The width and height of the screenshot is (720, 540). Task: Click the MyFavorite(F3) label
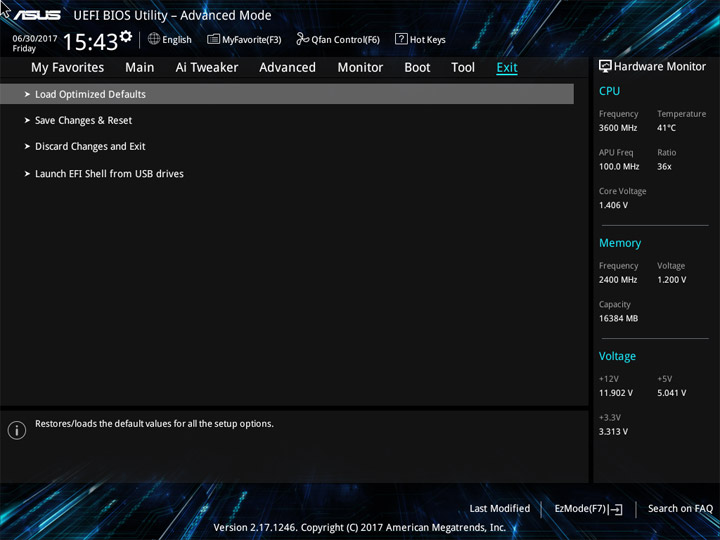click(x=252, y=40)
